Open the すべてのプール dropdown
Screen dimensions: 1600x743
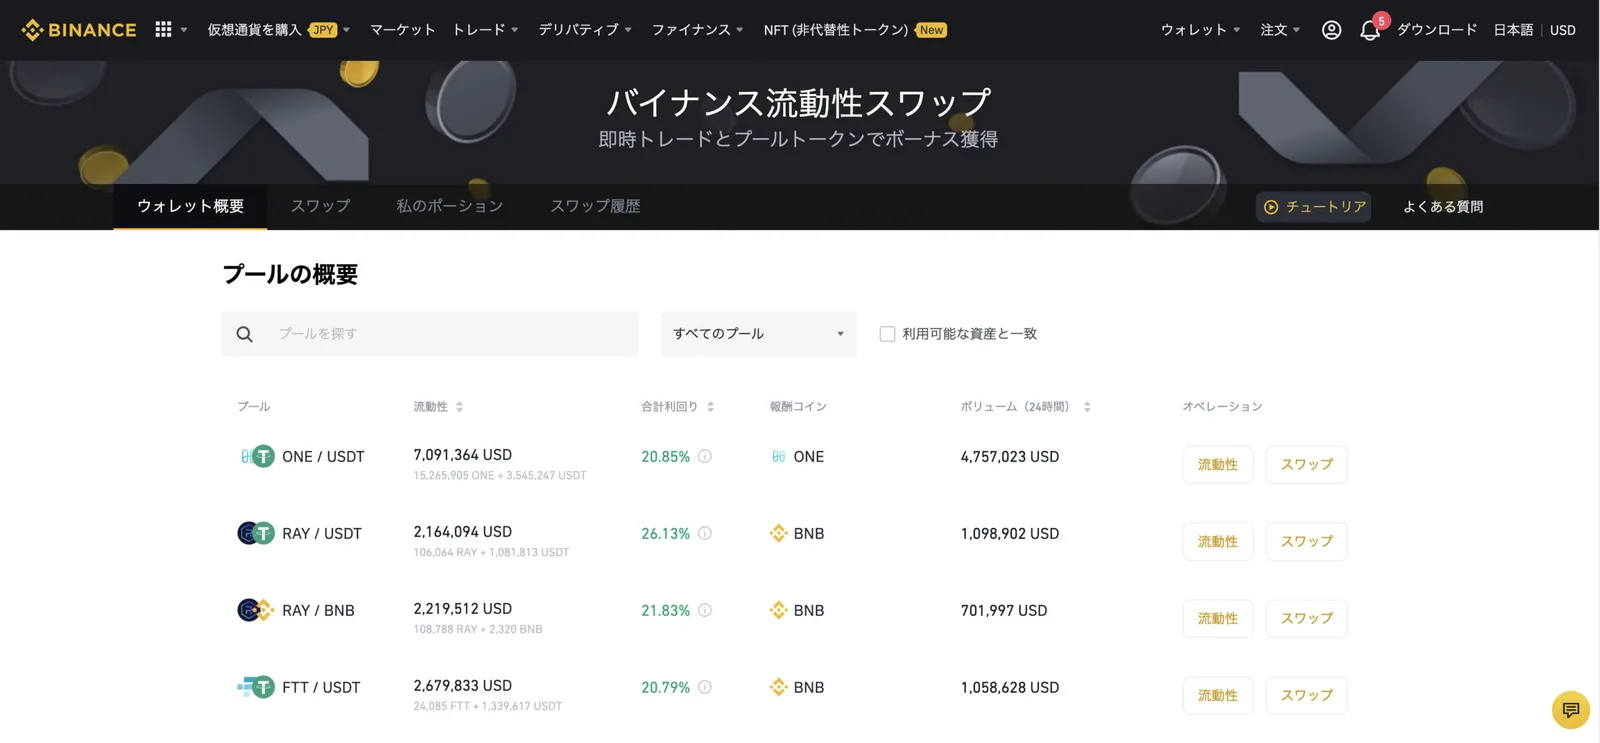tap(759, 334)
